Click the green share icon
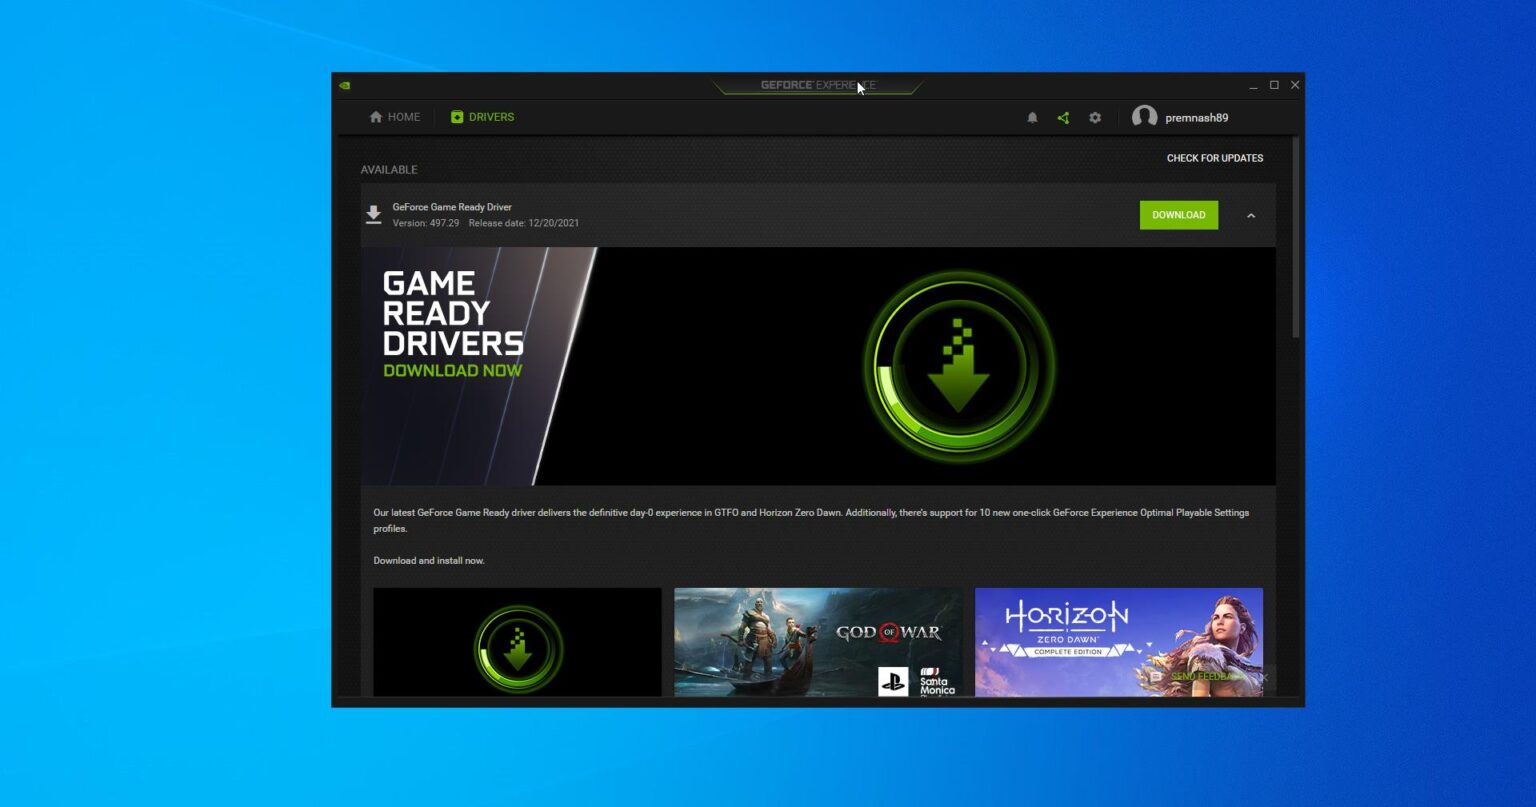Image resolution: width=1536 pixels, height=807 pixels. [1063, 118]
